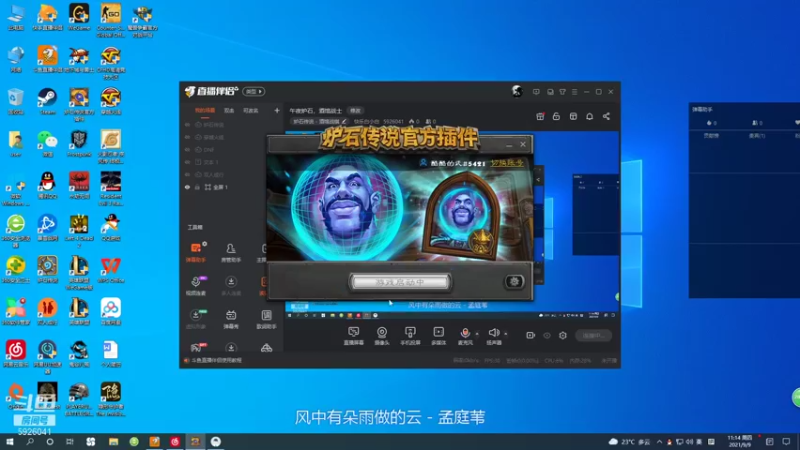Select the DNF source row

(x=232, y=149)
